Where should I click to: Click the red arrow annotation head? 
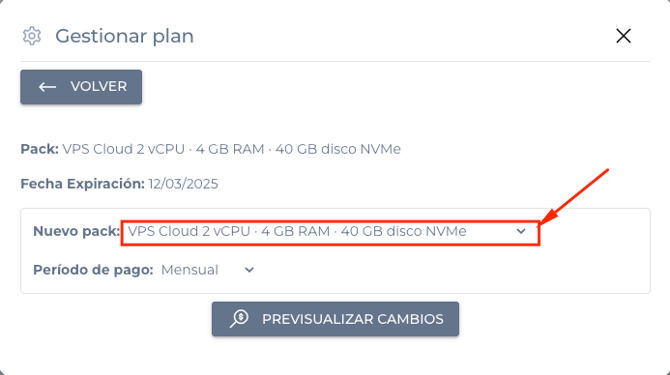pos(549,217)
